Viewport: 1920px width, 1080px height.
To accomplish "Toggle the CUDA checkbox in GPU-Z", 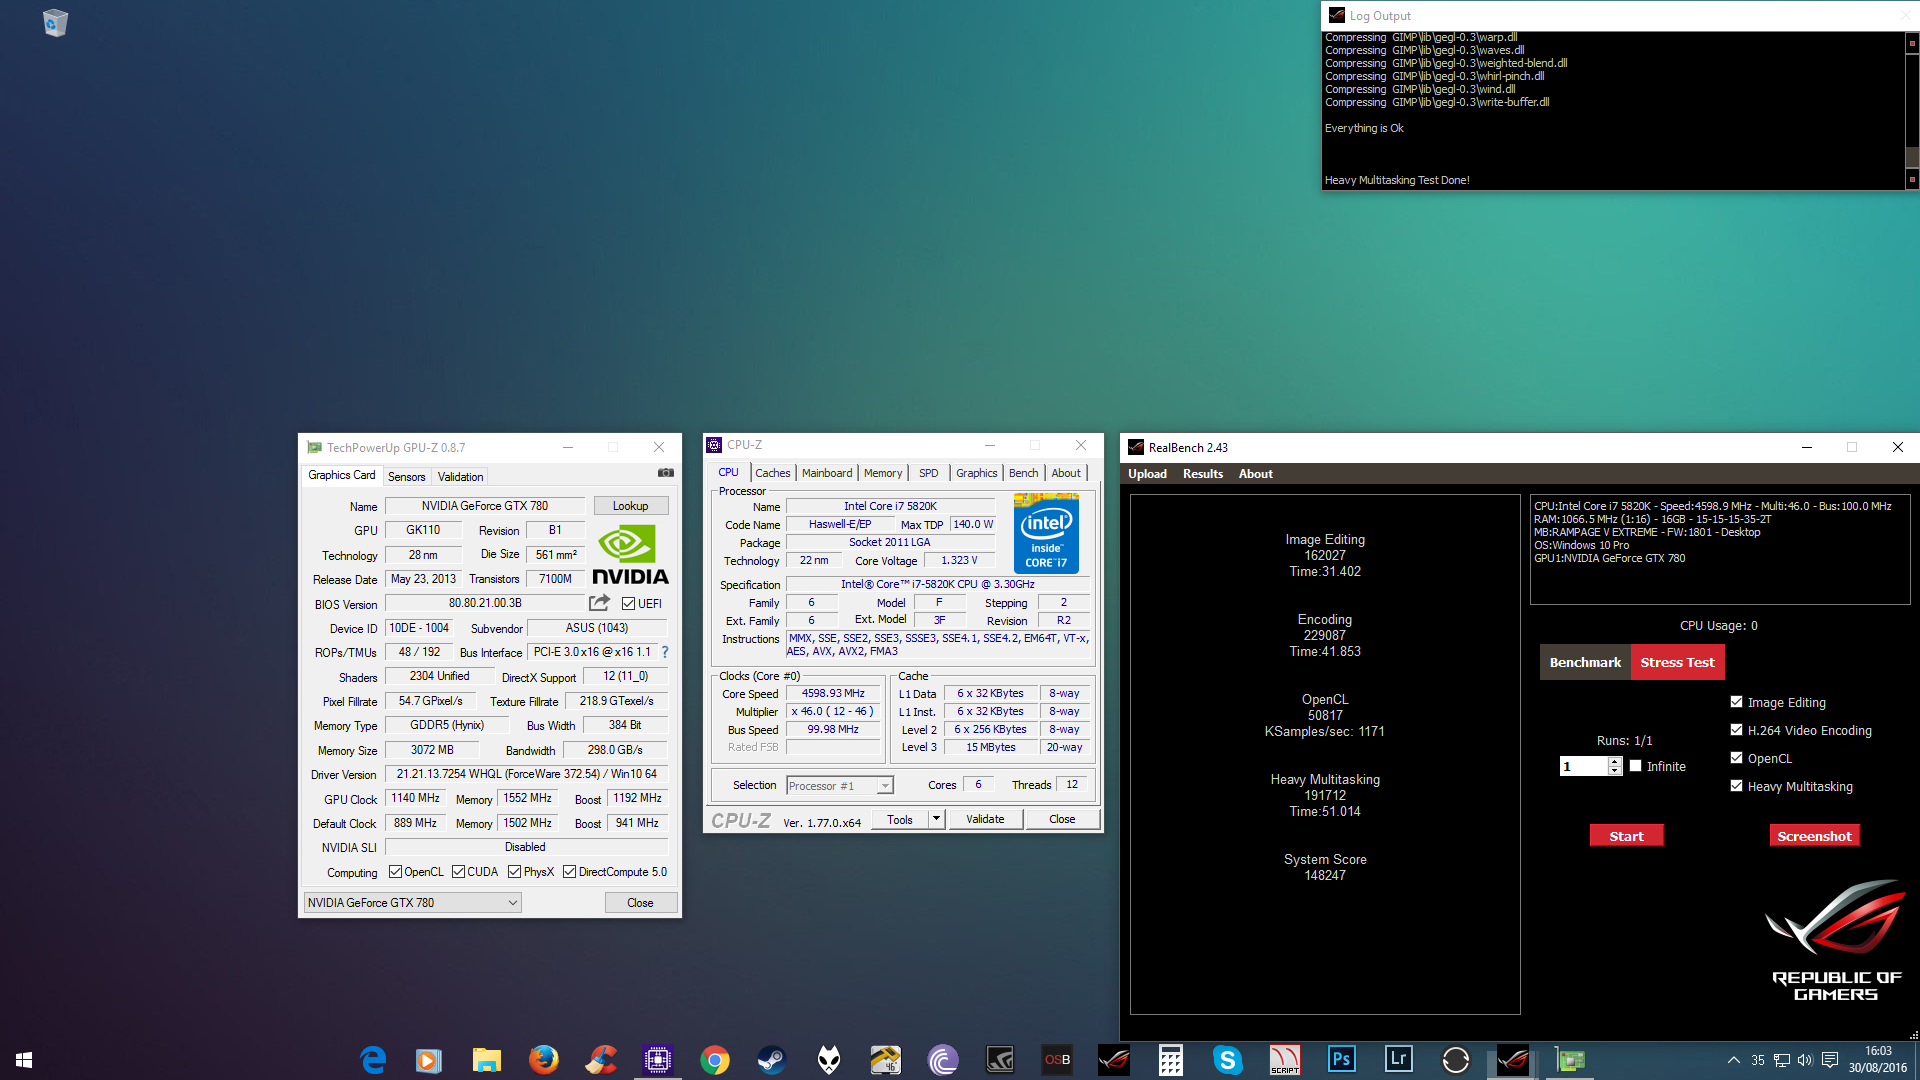I will pyautogui.click(x=458, y=872).
